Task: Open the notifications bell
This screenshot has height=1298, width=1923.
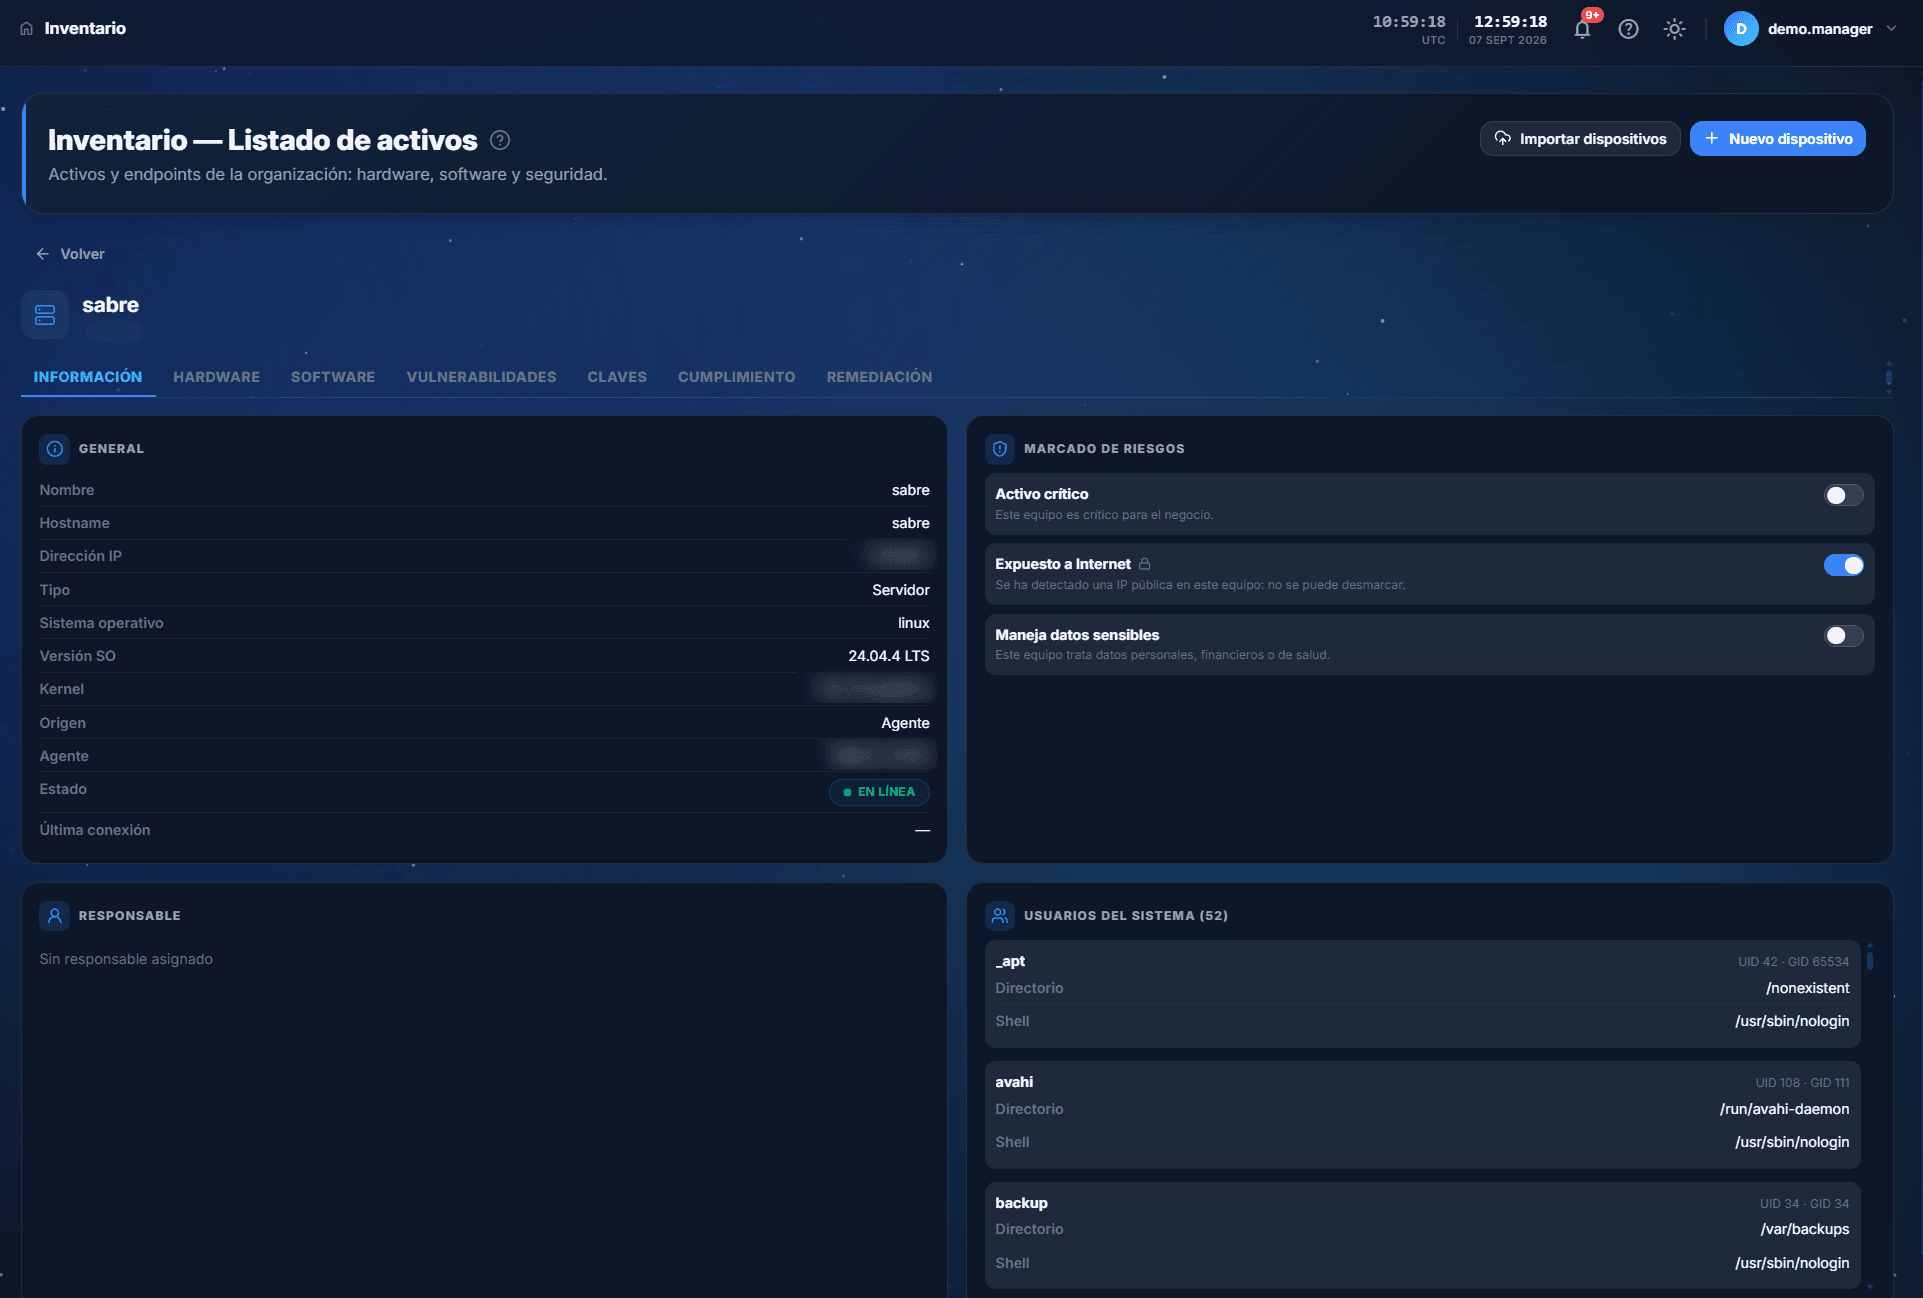Action: coord(1582,29)
